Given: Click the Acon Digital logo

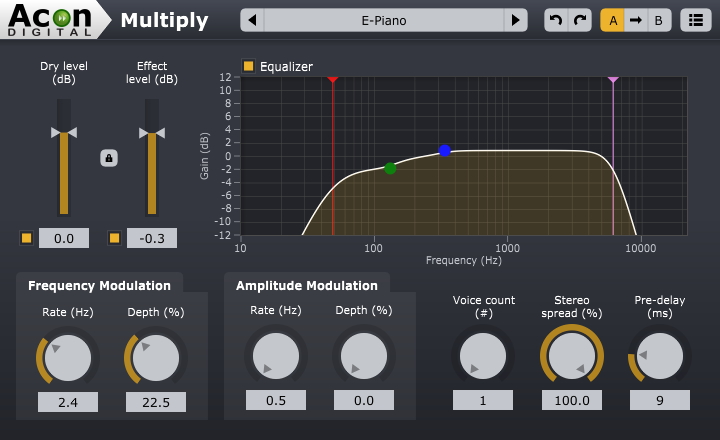Looking at the screenshot, I should click(50, 19).
